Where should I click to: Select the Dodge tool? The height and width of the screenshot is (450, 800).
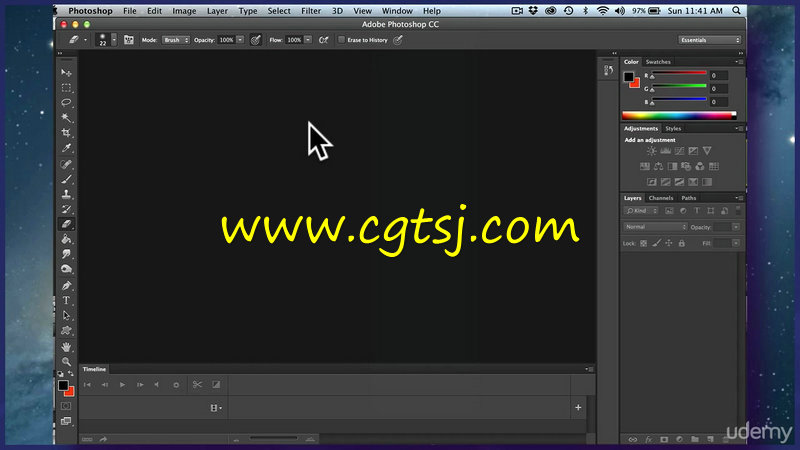coord(66,269)
